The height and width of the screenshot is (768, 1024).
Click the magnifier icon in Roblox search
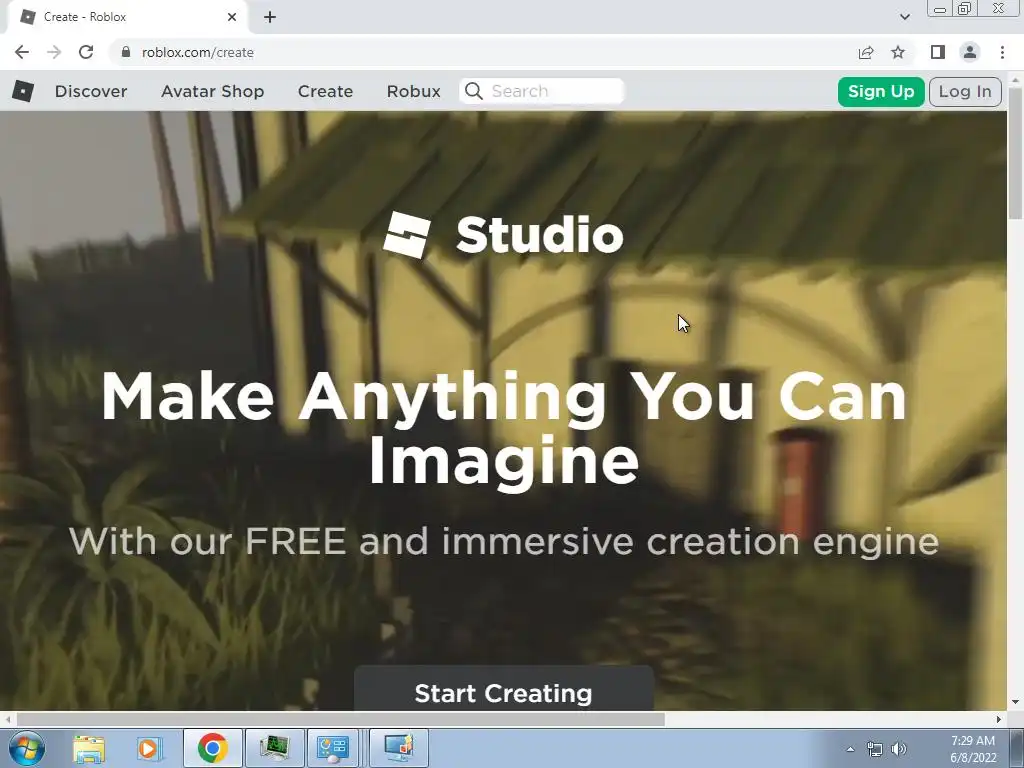(x=474, y=91)
